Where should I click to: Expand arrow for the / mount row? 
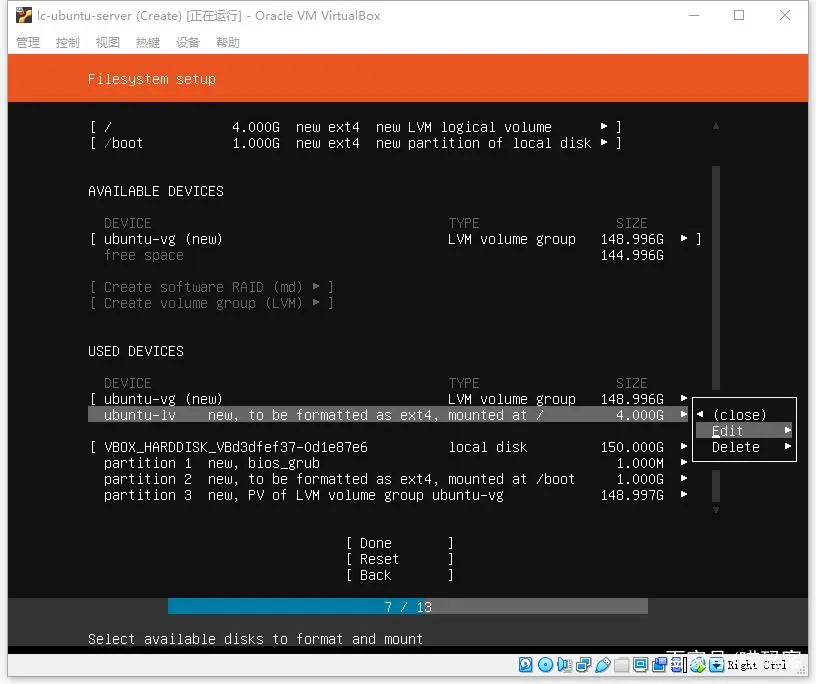[x=604, y=126]
